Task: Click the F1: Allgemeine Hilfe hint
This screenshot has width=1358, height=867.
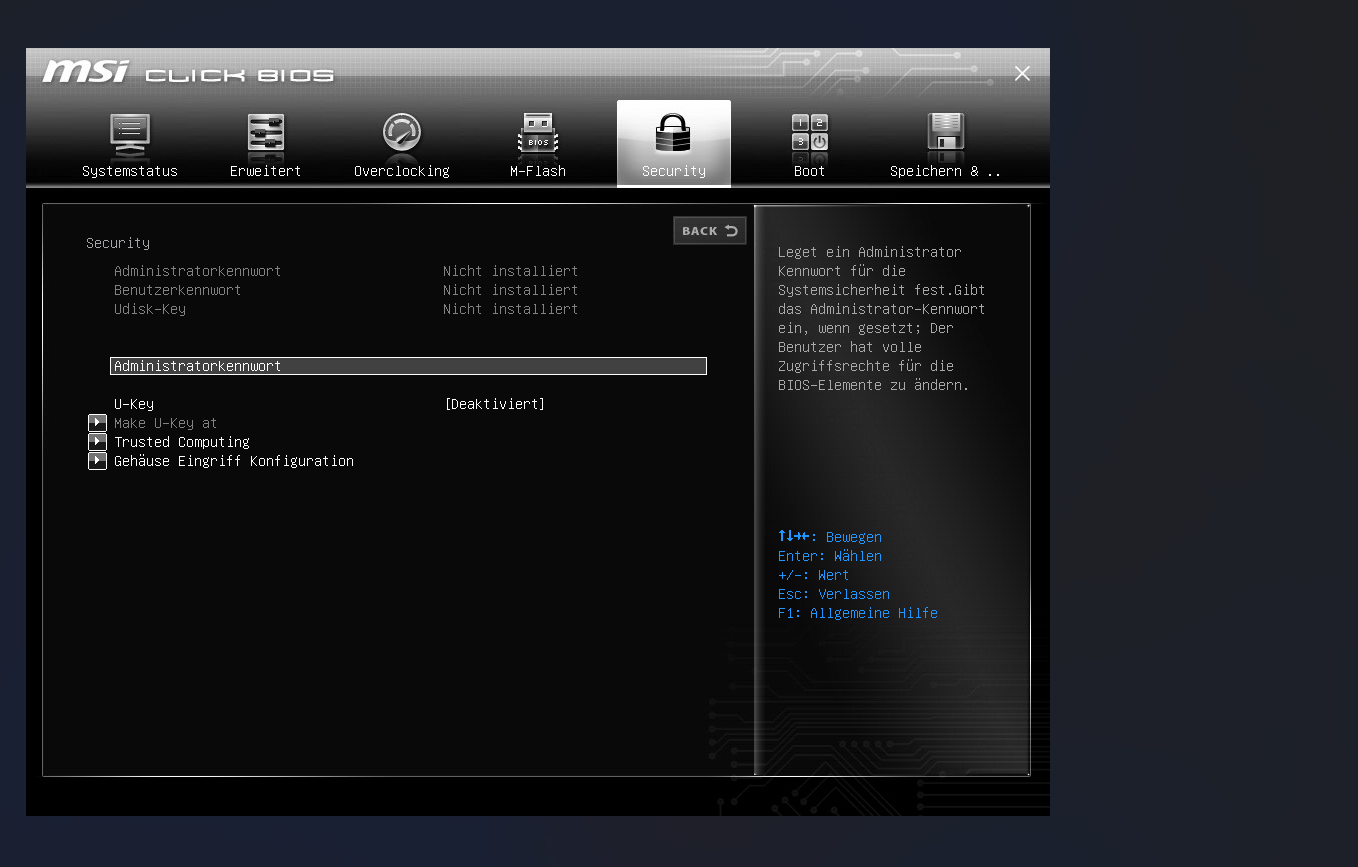Action: [x=858, y=613]
